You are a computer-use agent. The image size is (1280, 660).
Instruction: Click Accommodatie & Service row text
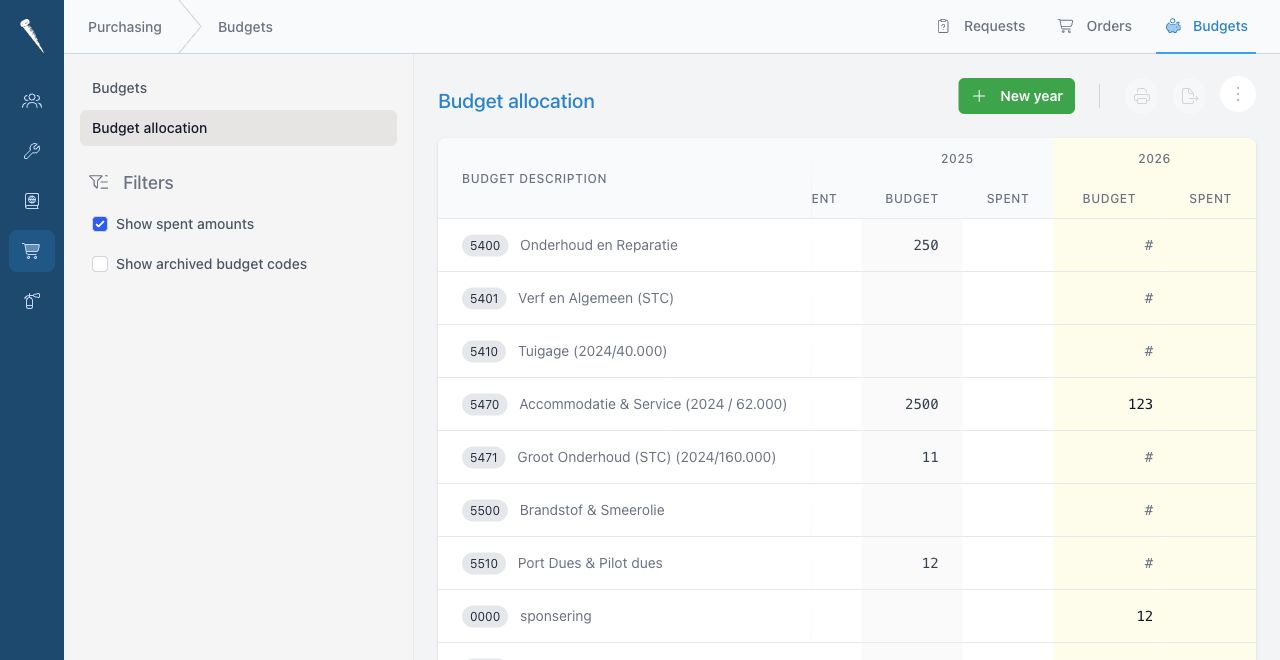(x=653, y=404)
